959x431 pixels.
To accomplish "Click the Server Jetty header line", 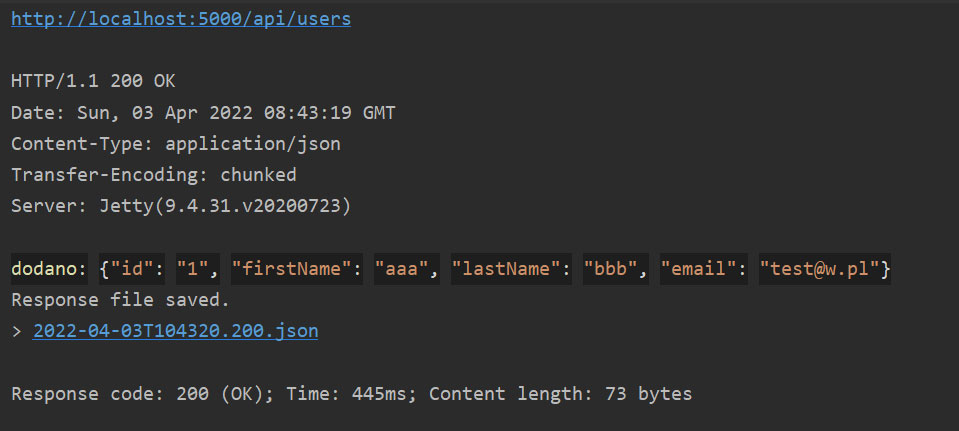I will [181, 206].
